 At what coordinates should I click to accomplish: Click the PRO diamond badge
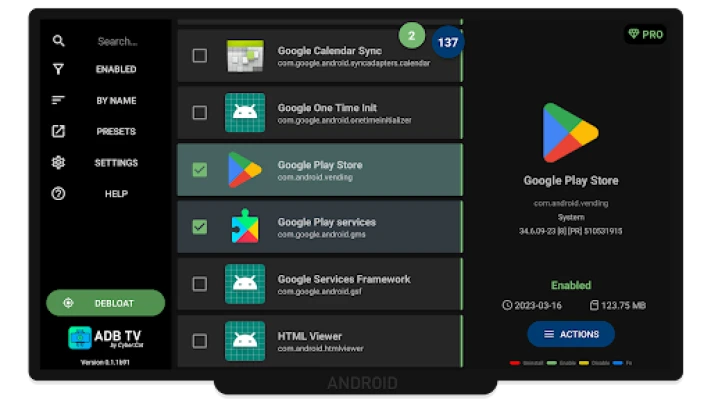(645, 34)
